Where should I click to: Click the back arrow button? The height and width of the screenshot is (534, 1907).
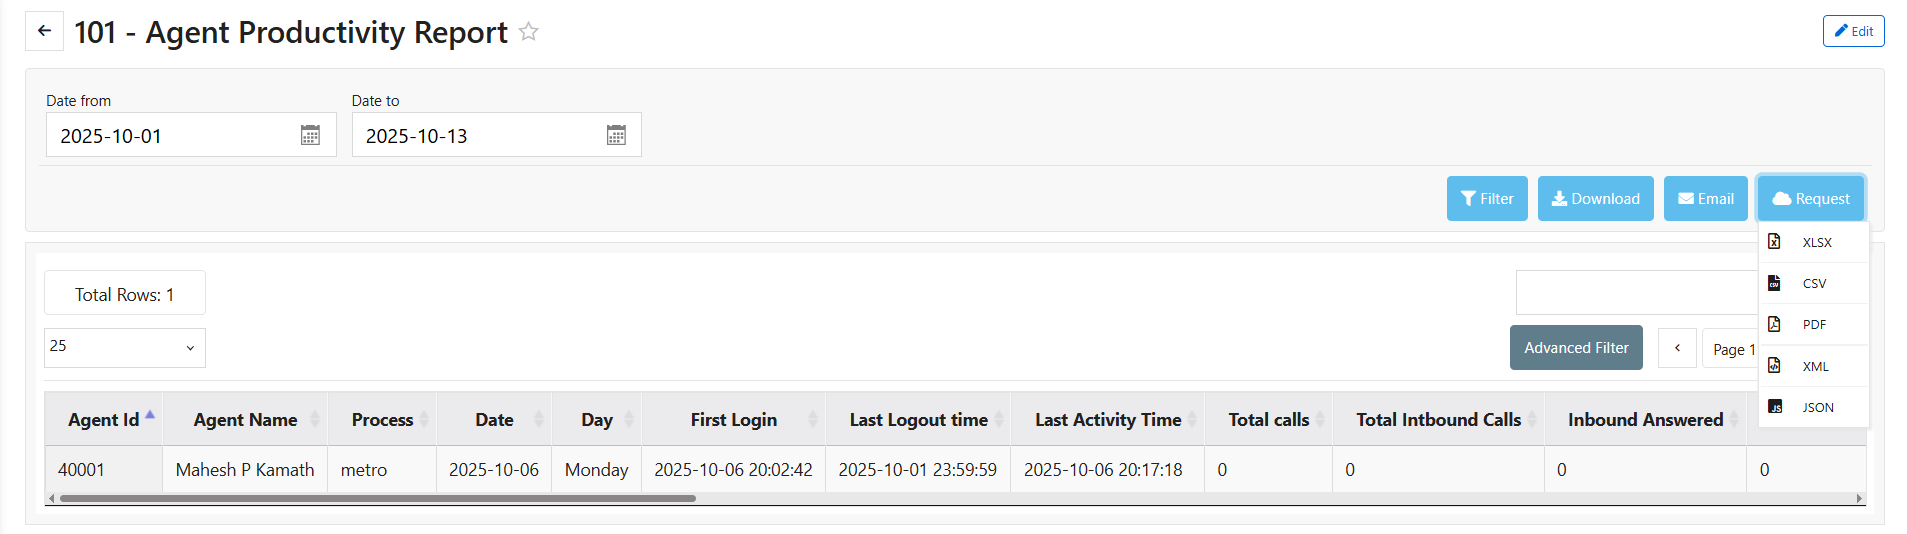[x=44, y=31]
